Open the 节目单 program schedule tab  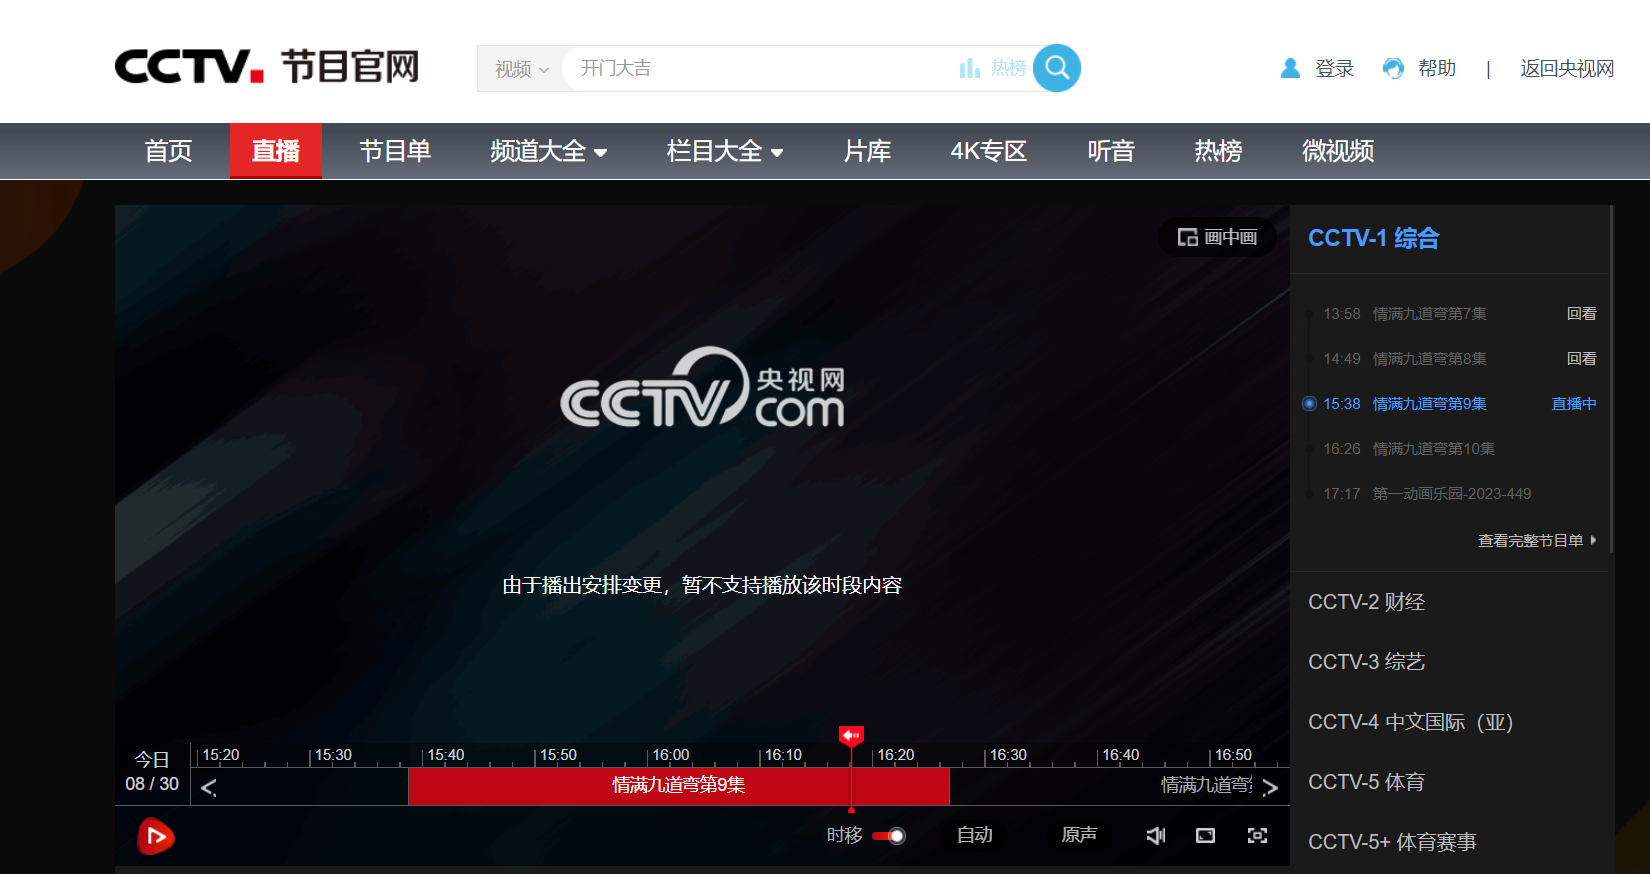[395, 151]
